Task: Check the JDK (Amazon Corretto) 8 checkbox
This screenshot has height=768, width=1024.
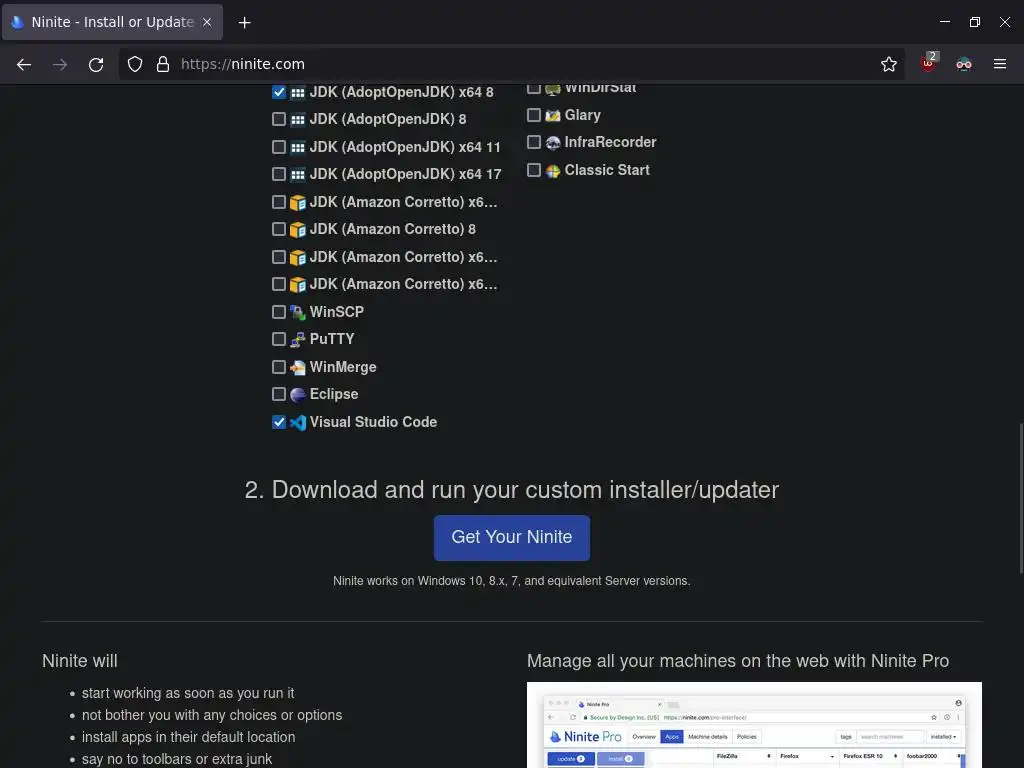Action: point(279,229)
